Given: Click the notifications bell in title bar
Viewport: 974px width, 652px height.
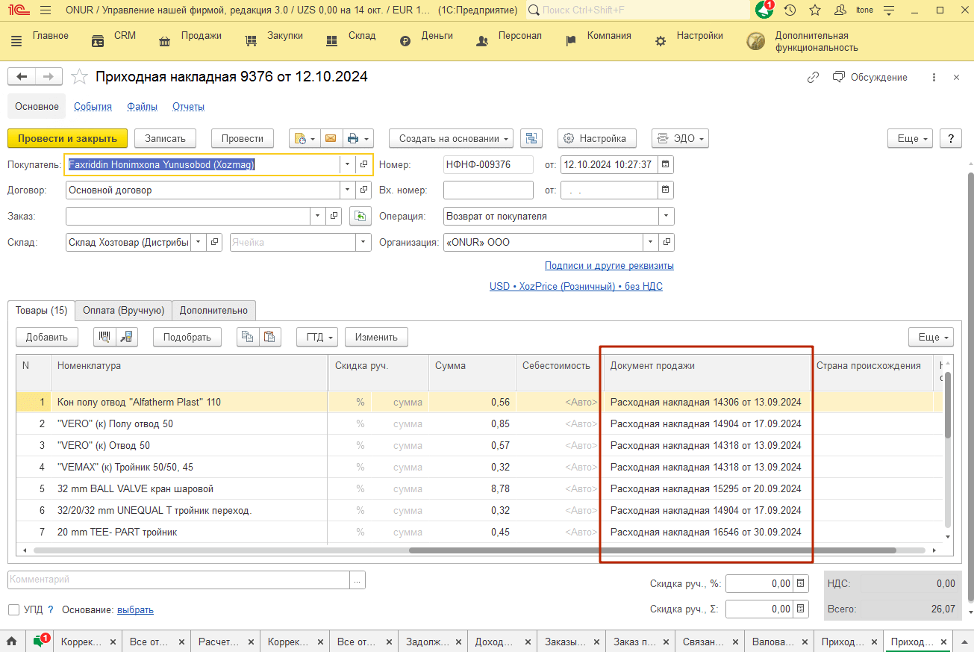Looking at the screenshot, I should [765, 10].
